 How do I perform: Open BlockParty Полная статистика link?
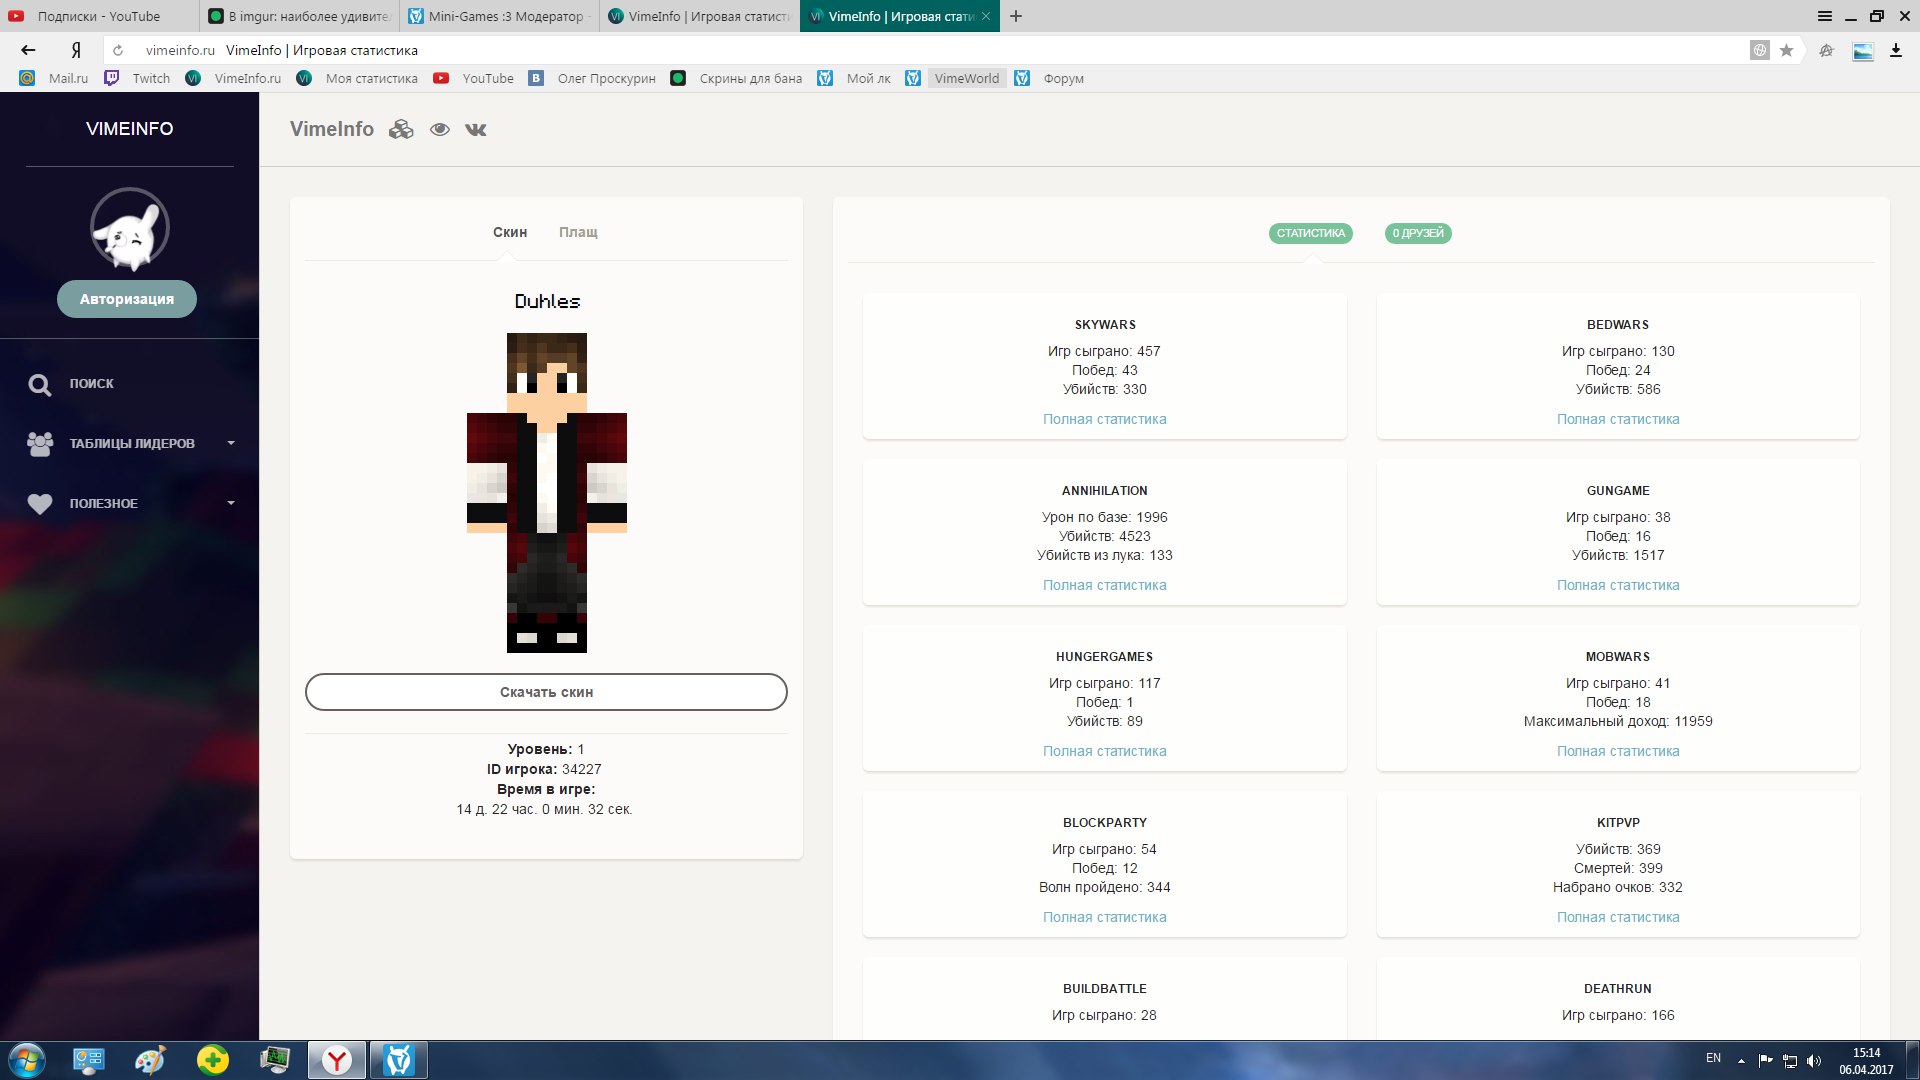(1105, 917)
